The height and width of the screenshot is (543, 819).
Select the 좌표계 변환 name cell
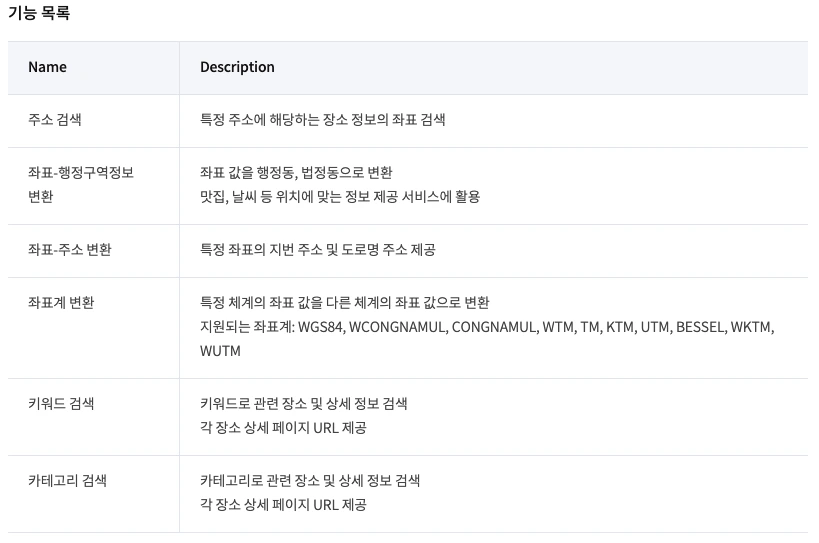click(x=61, y=302)
